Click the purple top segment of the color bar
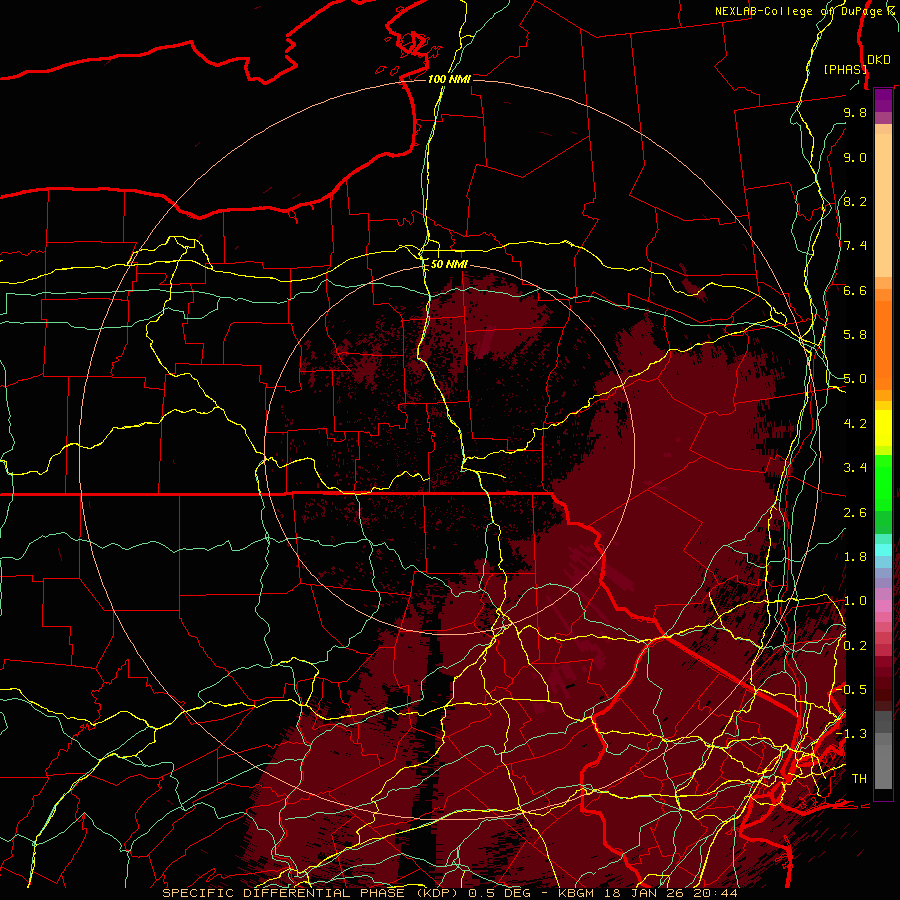The image size is (900, 900). coord(883,100)
